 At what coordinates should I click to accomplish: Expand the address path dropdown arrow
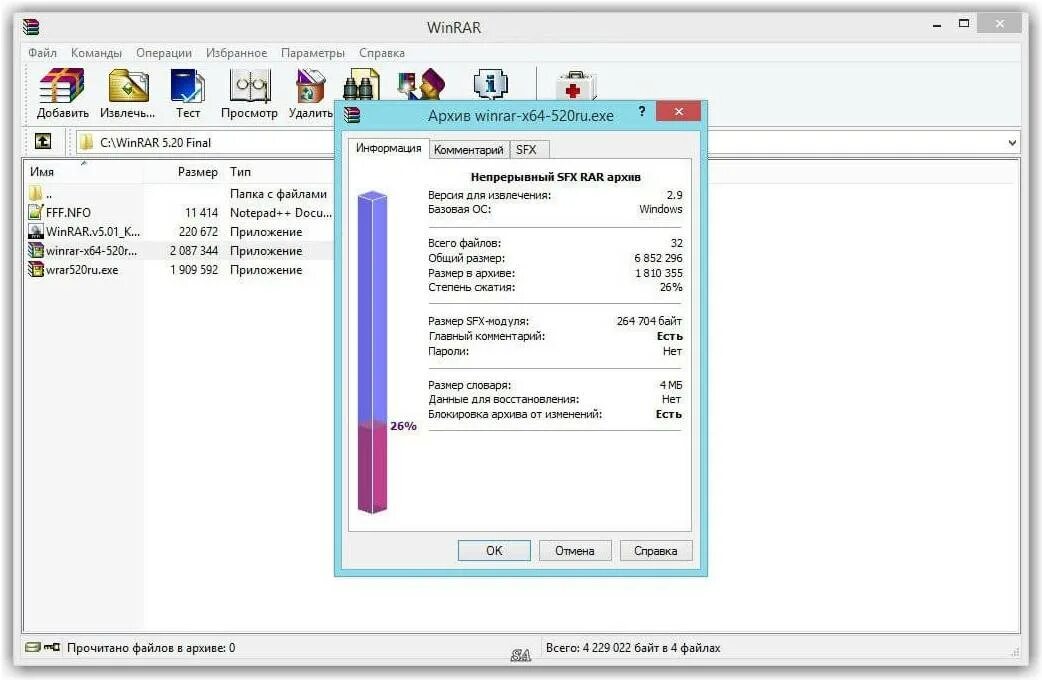[x=1011, y=142]
